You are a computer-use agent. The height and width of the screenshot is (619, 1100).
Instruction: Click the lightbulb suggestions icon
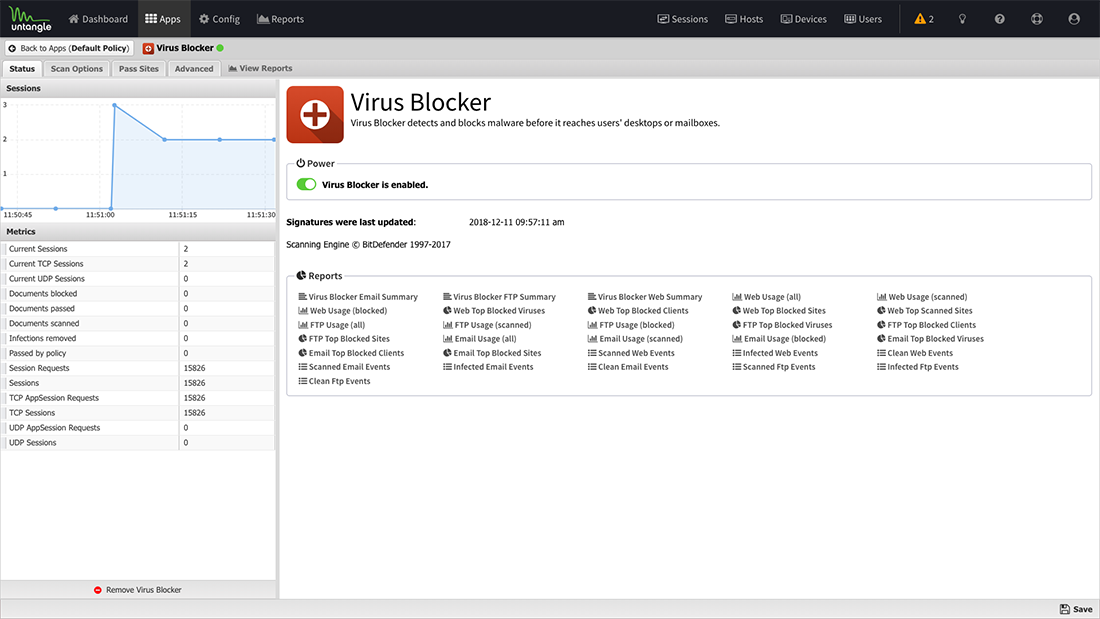962,19
